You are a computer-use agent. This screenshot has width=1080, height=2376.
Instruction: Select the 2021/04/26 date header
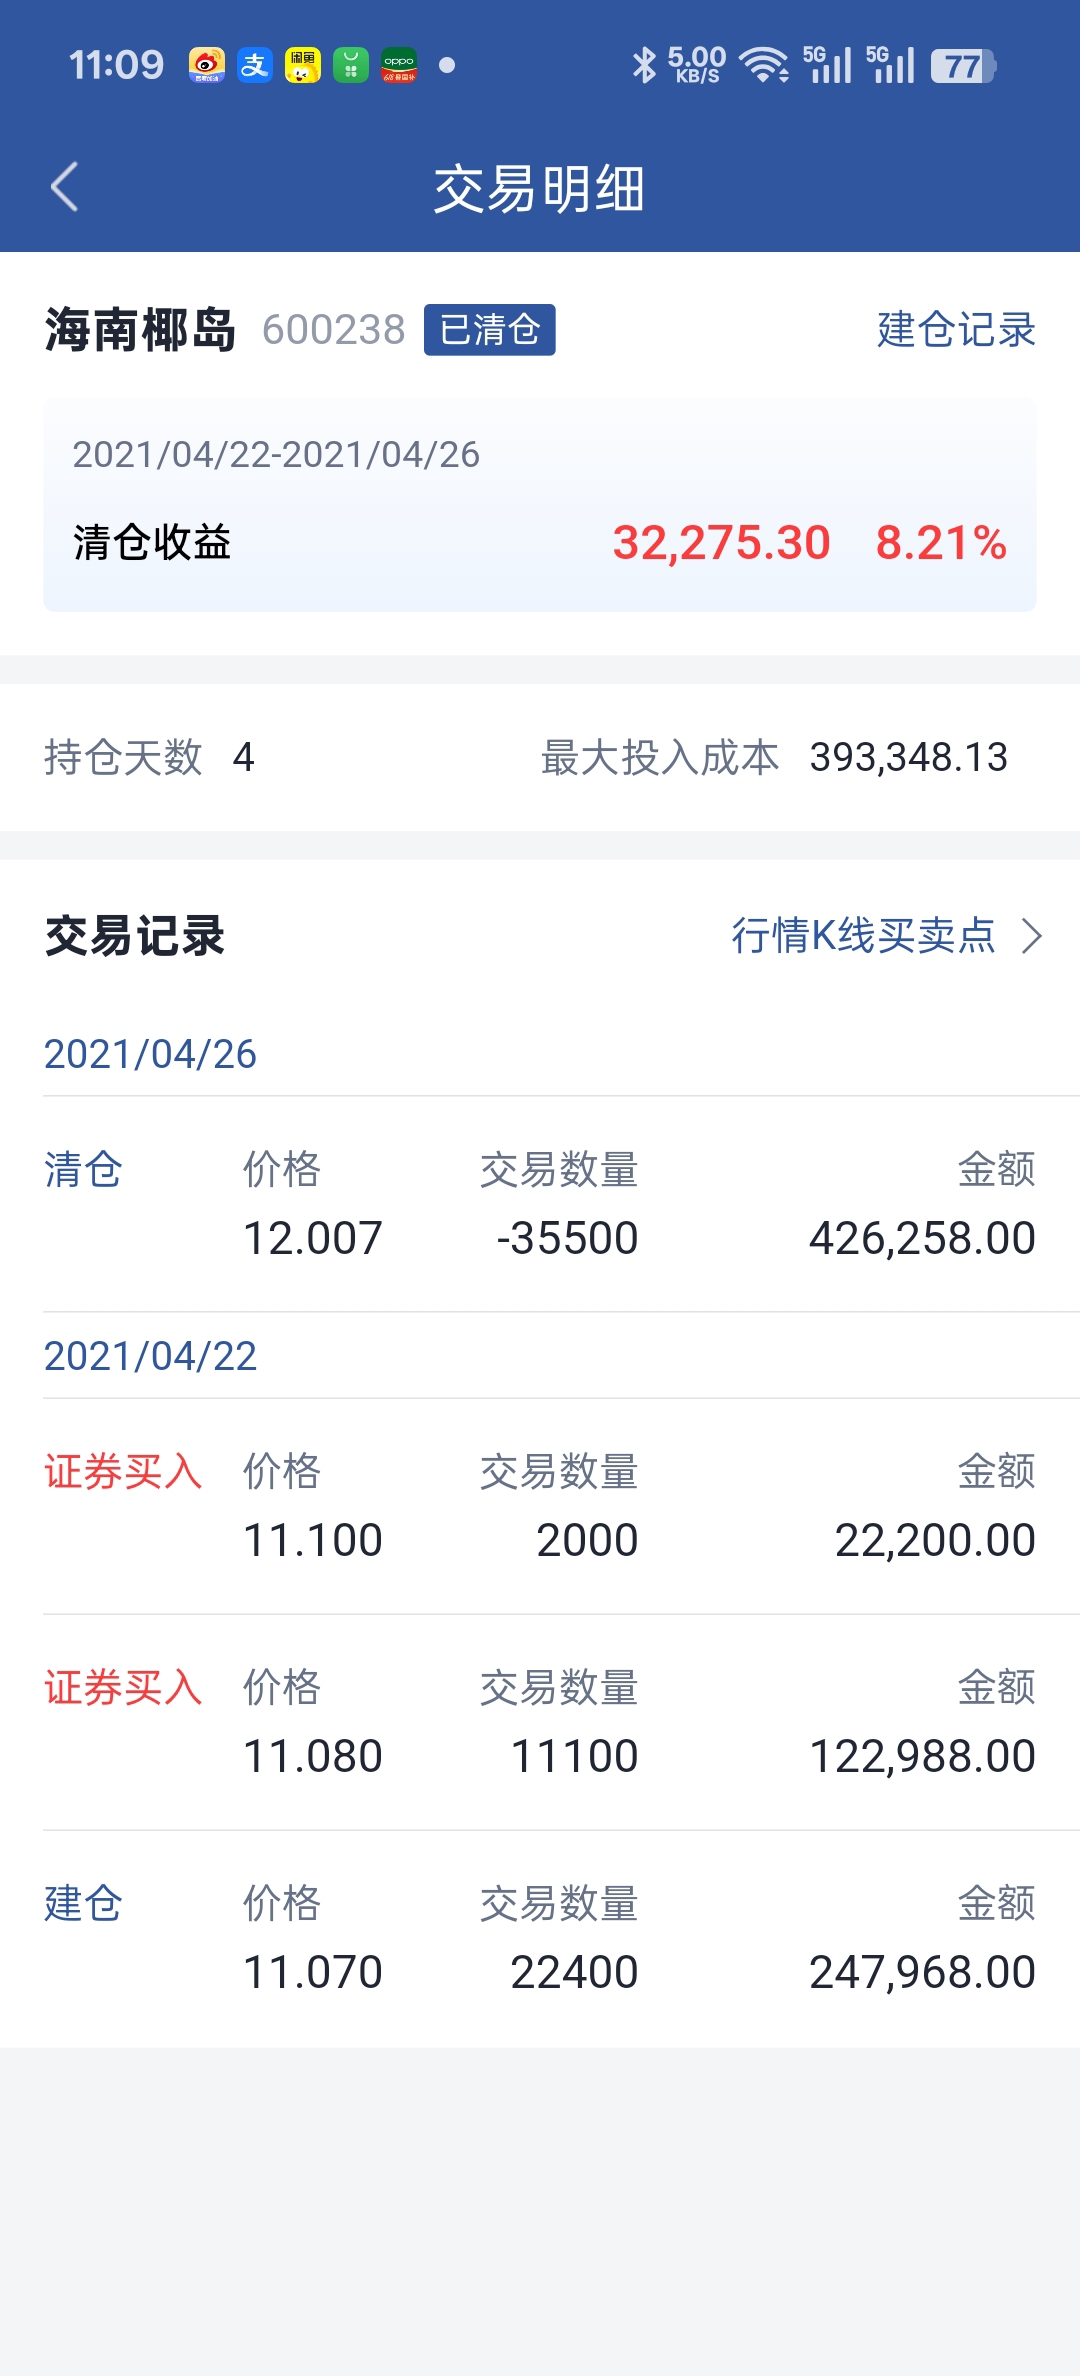click(150, 1054)
